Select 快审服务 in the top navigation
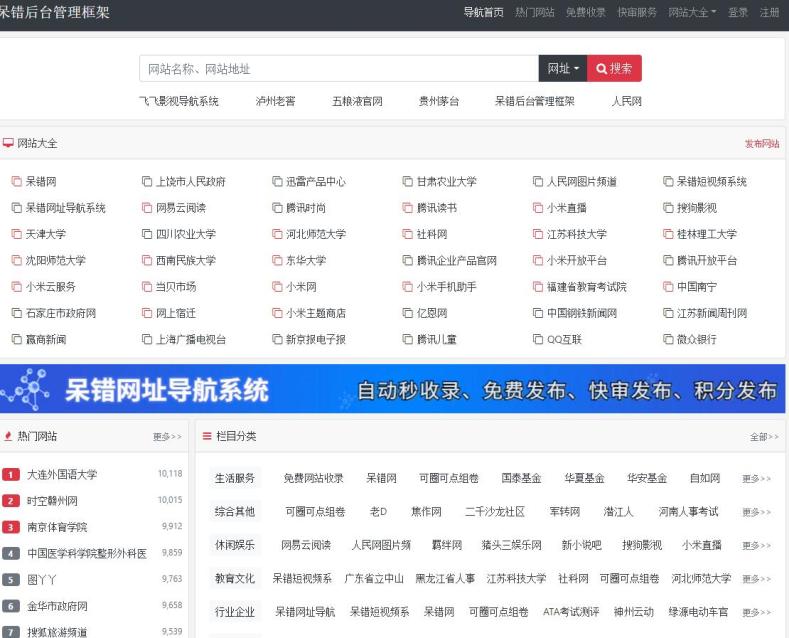The width and height of the screenshot is (789, 638). pos(637,12)
